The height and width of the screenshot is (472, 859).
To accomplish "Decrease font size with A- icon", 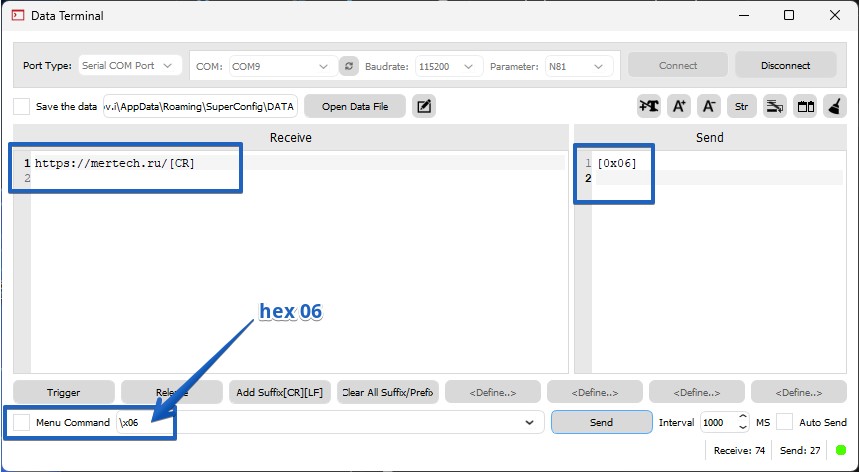I will coord(709,107).
